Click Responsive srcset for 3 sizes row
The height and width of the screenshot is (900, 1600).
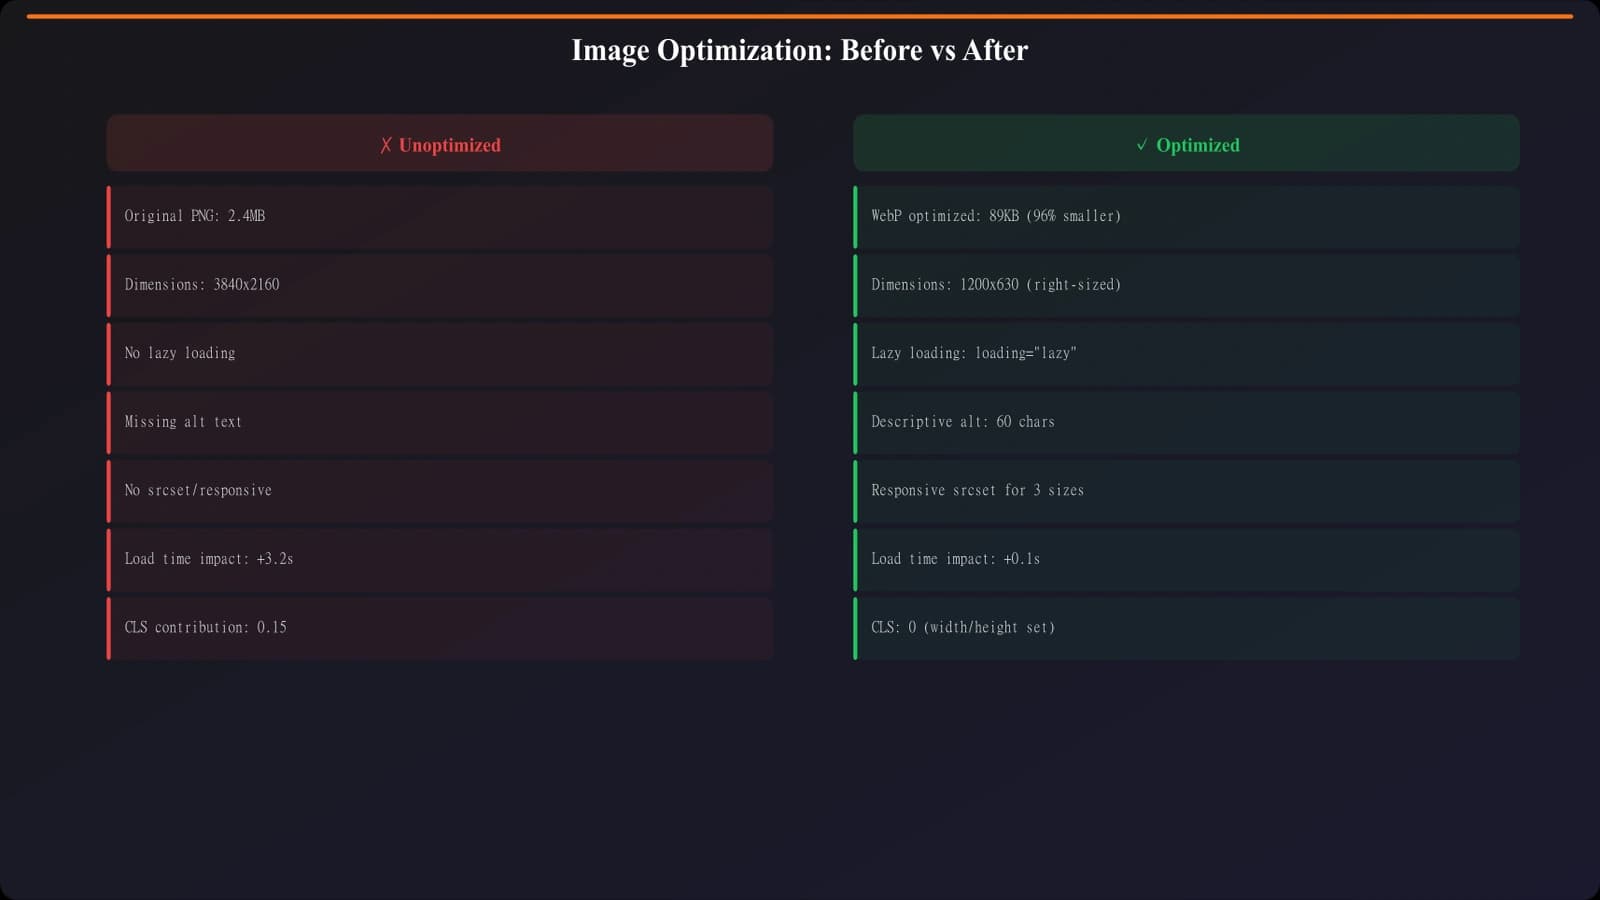pos(1186,490)
